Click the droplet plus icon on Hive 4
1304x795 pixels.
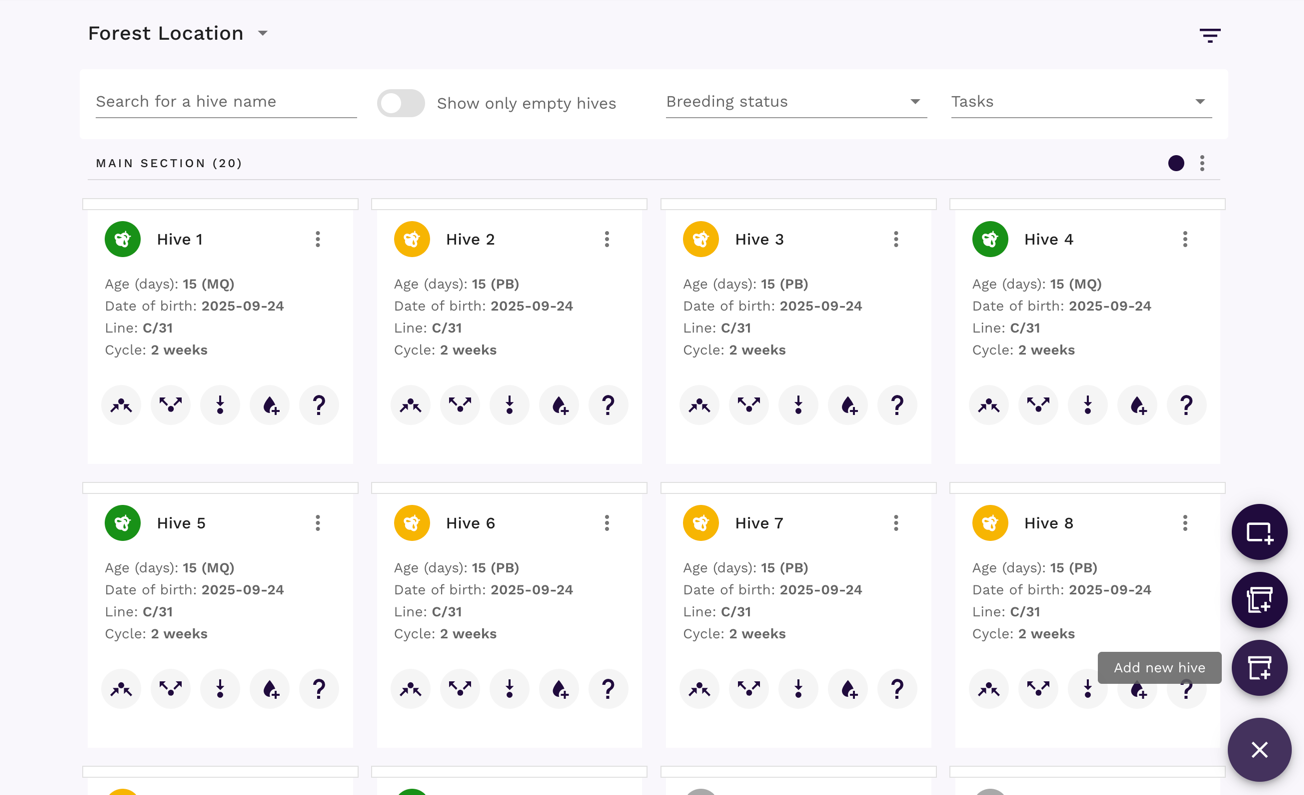tap(1137, 405)
